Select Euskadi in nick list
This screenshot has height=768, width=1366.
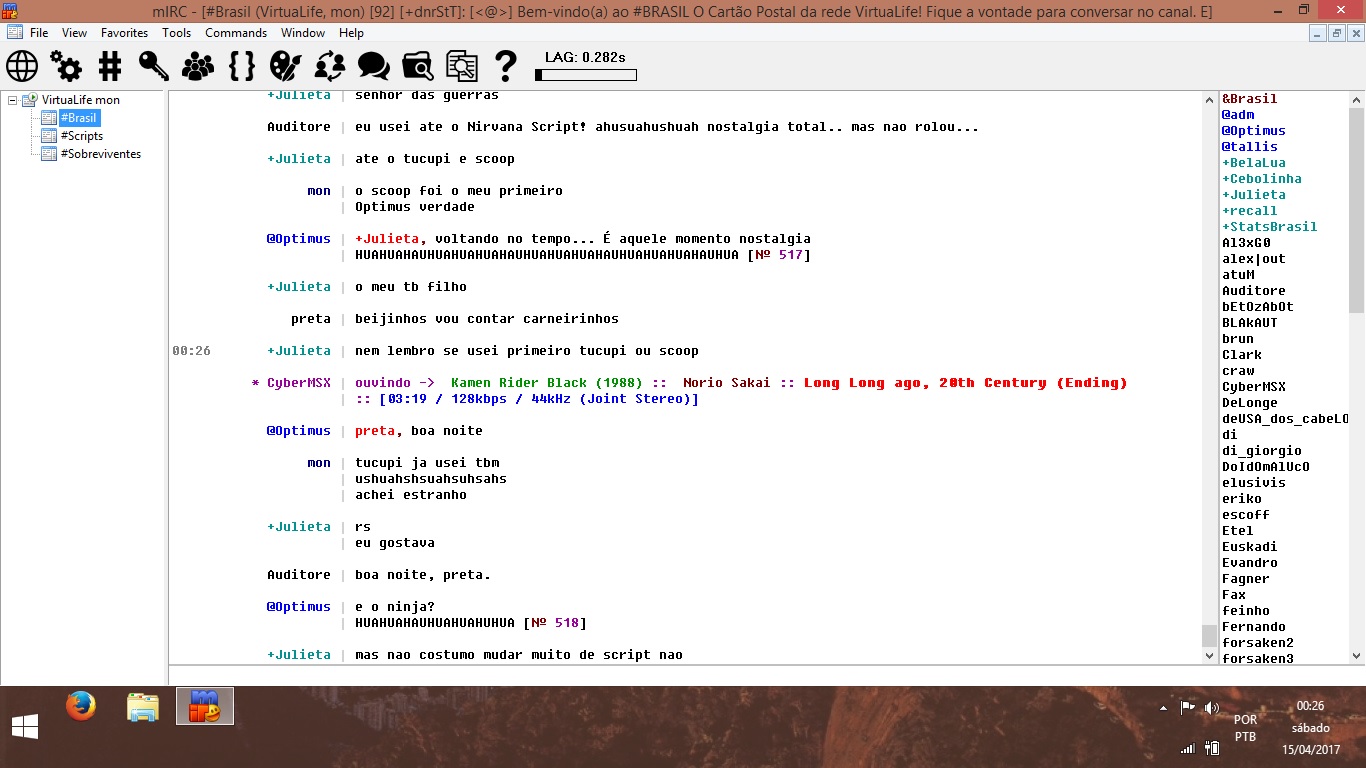click(x=1250, y=547)
